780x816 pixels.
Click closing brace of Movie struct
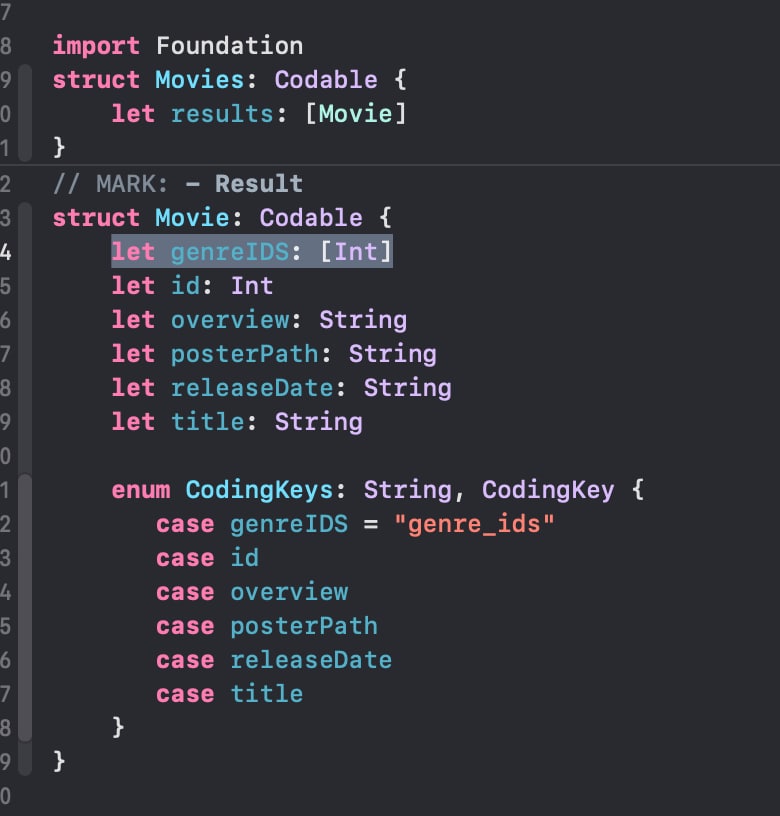point(59,761)
